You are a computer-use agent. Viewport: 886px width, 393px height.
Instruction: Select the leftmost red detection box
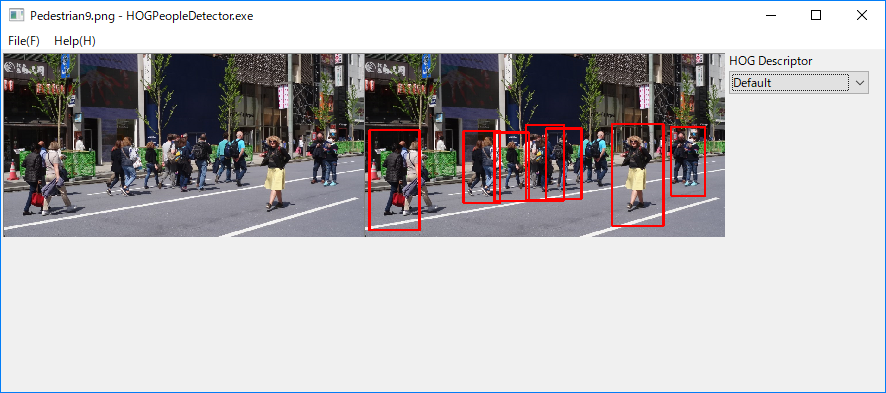coord(394,180)
